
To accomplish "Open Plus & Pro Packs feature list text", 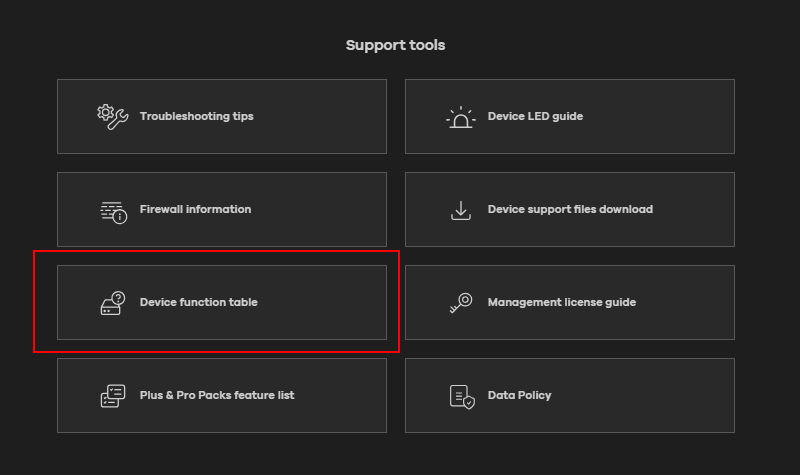I will pos(217,395).
